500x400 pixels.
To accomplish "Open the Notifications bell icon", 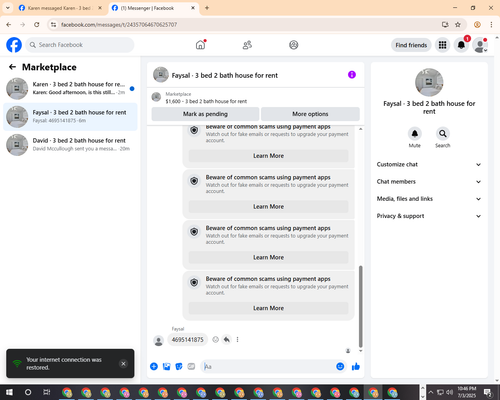I will point(461,45).
